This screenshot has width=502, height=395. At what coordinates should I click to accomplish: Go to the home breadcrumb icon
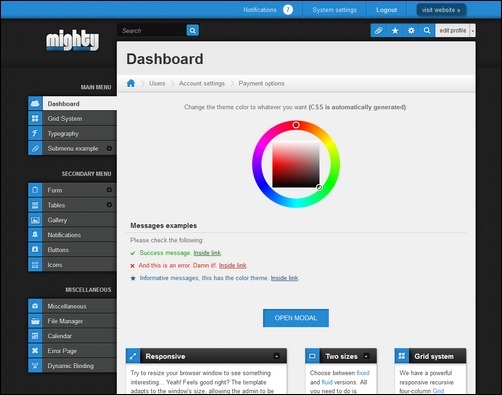pos(131,83)
